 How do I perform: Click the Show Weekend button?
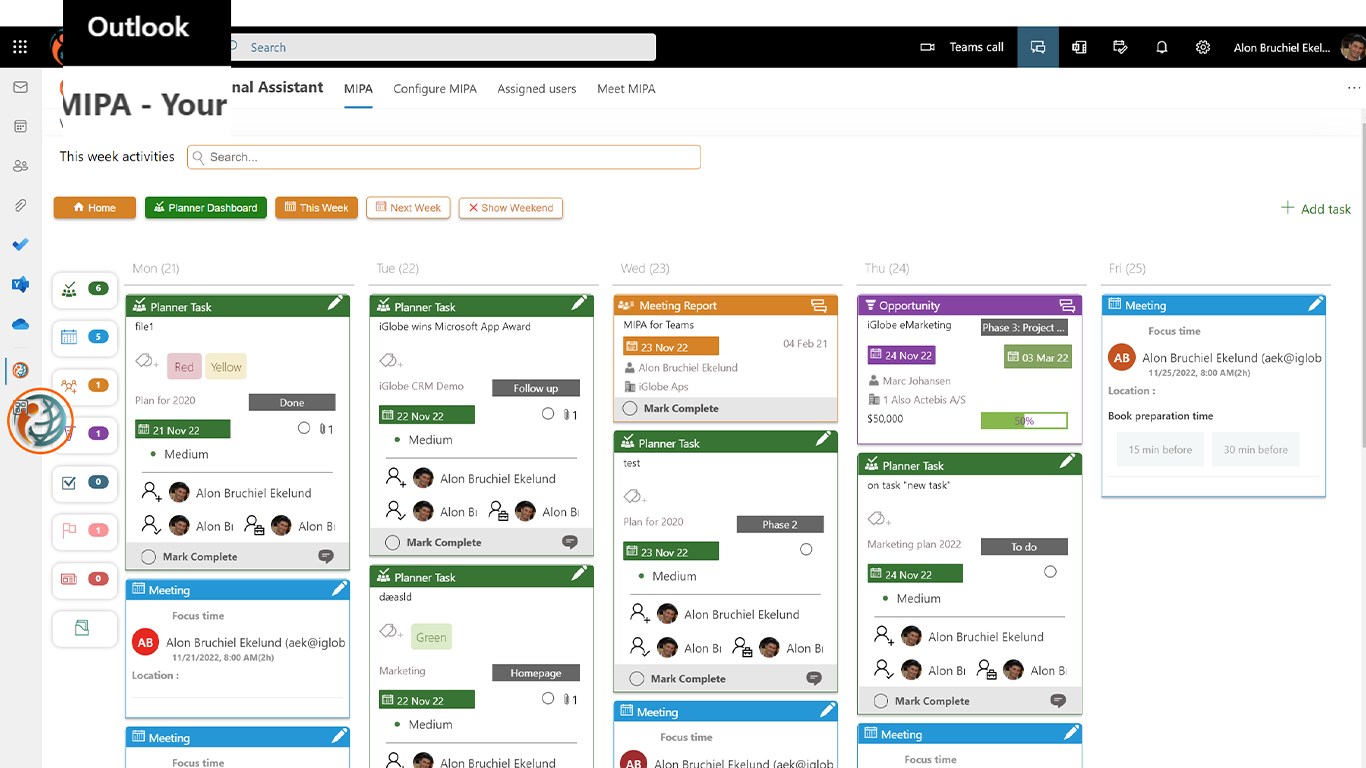tap(511, 208)
